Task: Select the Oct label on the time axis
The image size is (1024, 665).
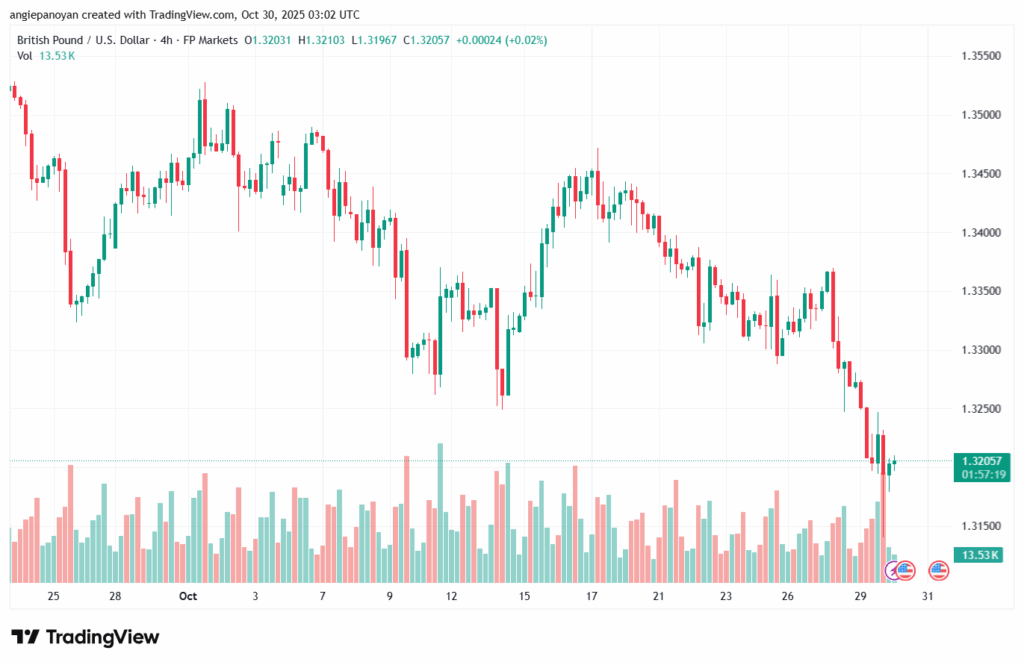Action: point(188,596)
